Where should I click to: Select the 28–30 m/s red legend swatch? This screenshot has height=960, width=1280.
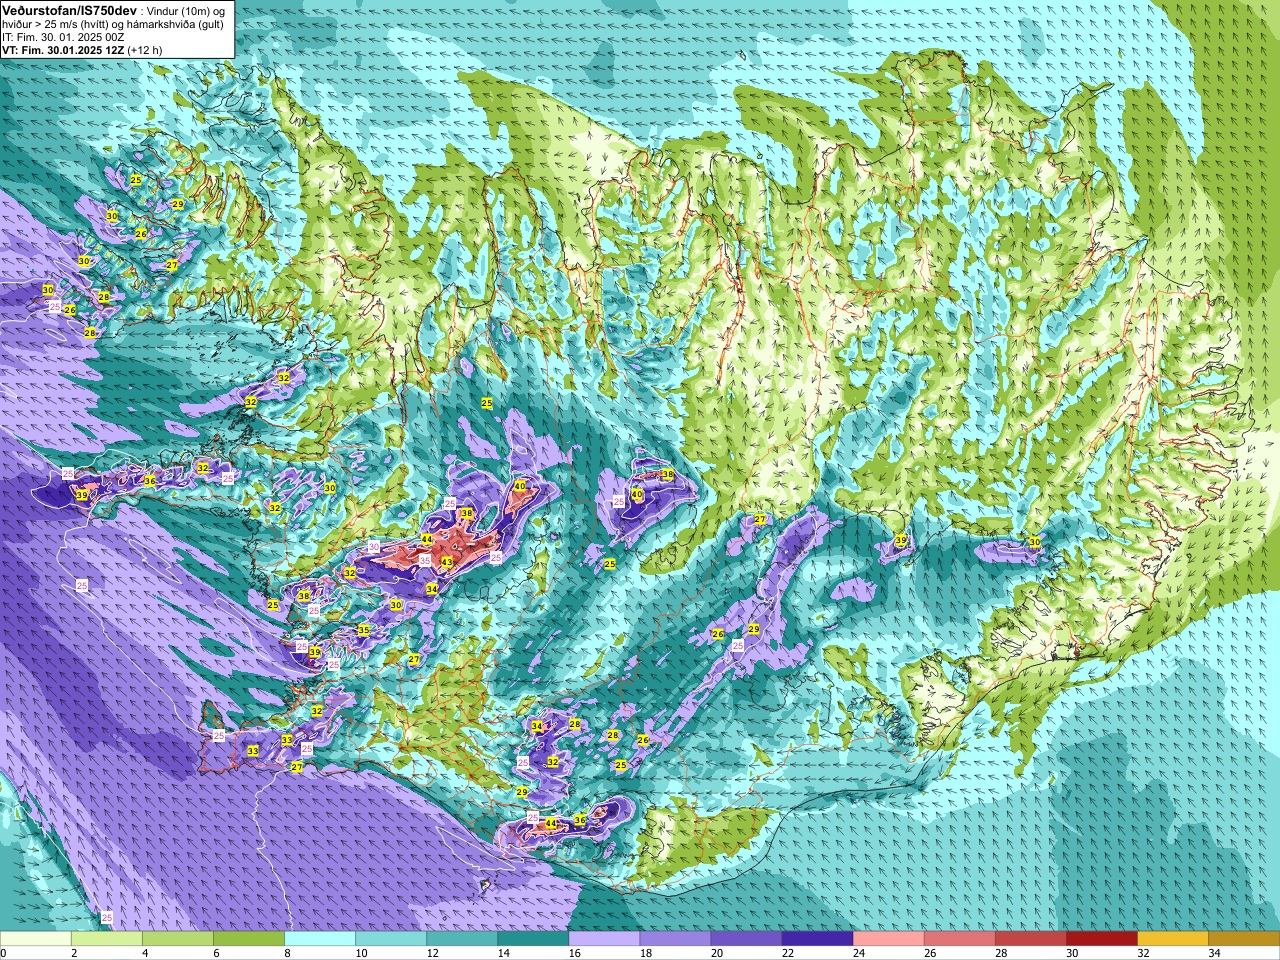click(1030, 939)
